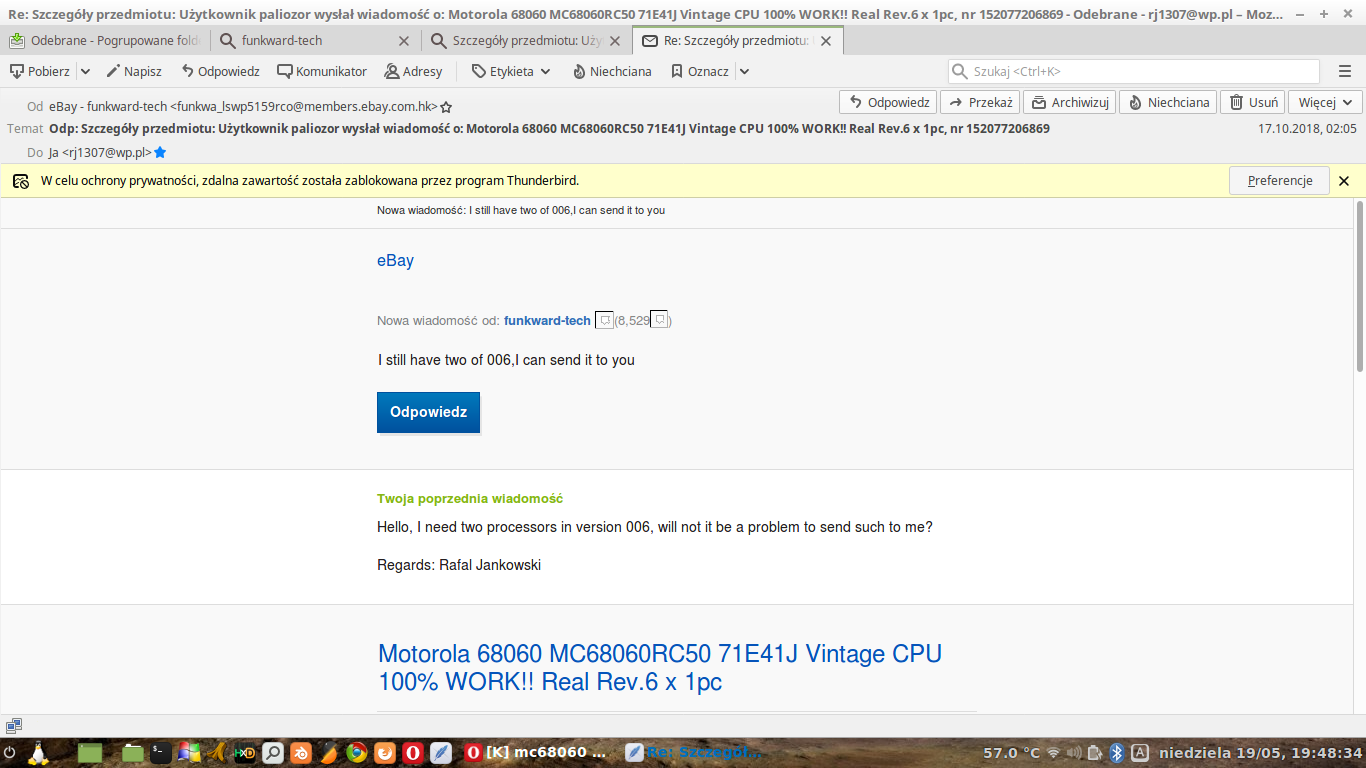Screen dimensions: 1366x768
Task: Close the funkward-tech tab
Action: click(x=404, y=41)
